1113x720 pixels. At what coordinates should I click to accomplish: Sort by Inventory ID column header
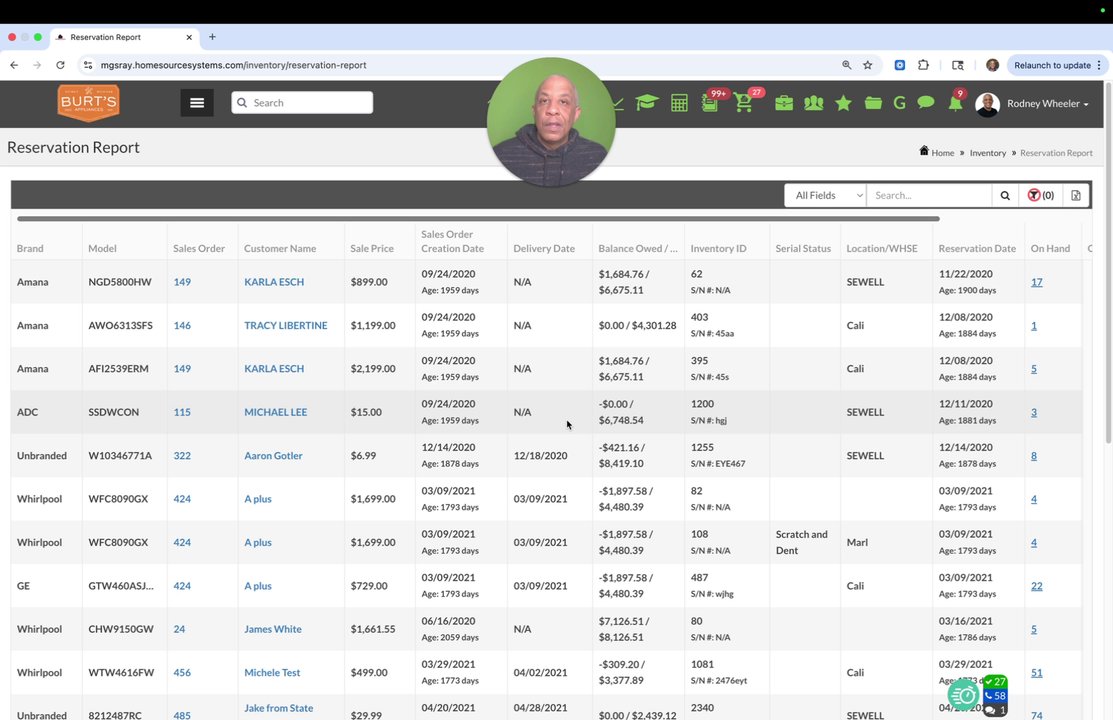718,249
